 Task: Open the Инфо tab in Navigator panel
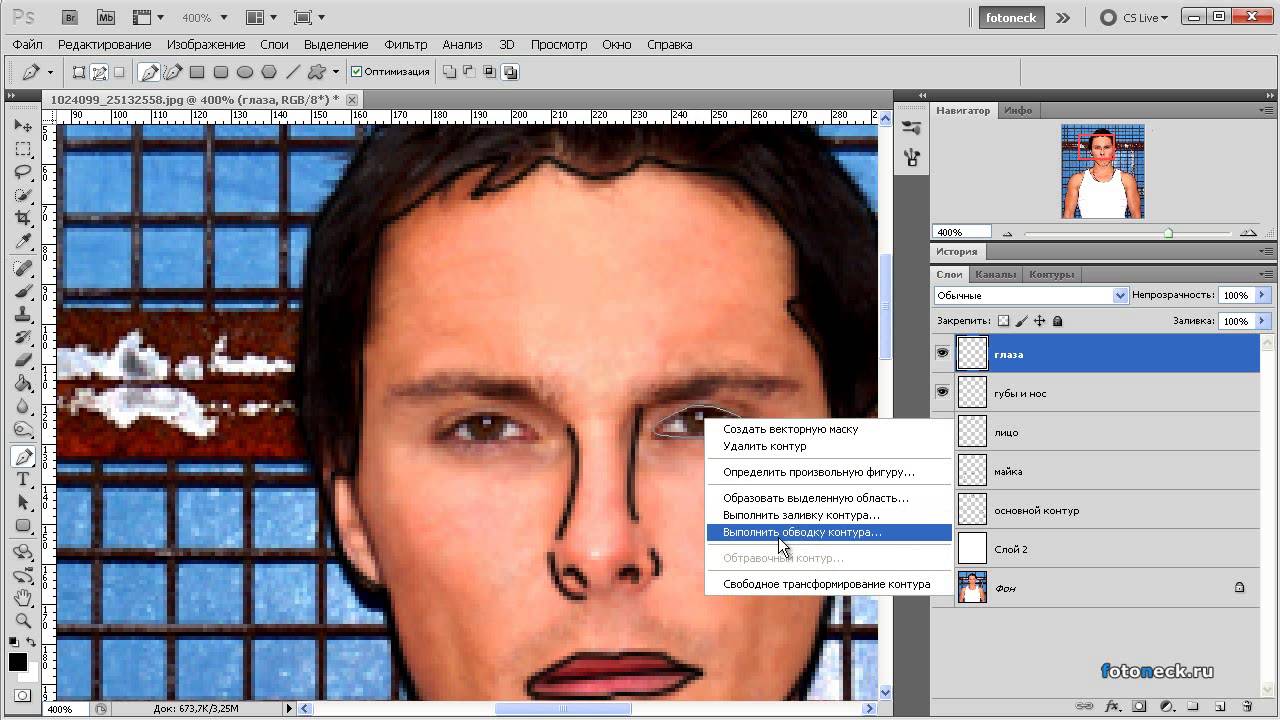click(1018, 110)
